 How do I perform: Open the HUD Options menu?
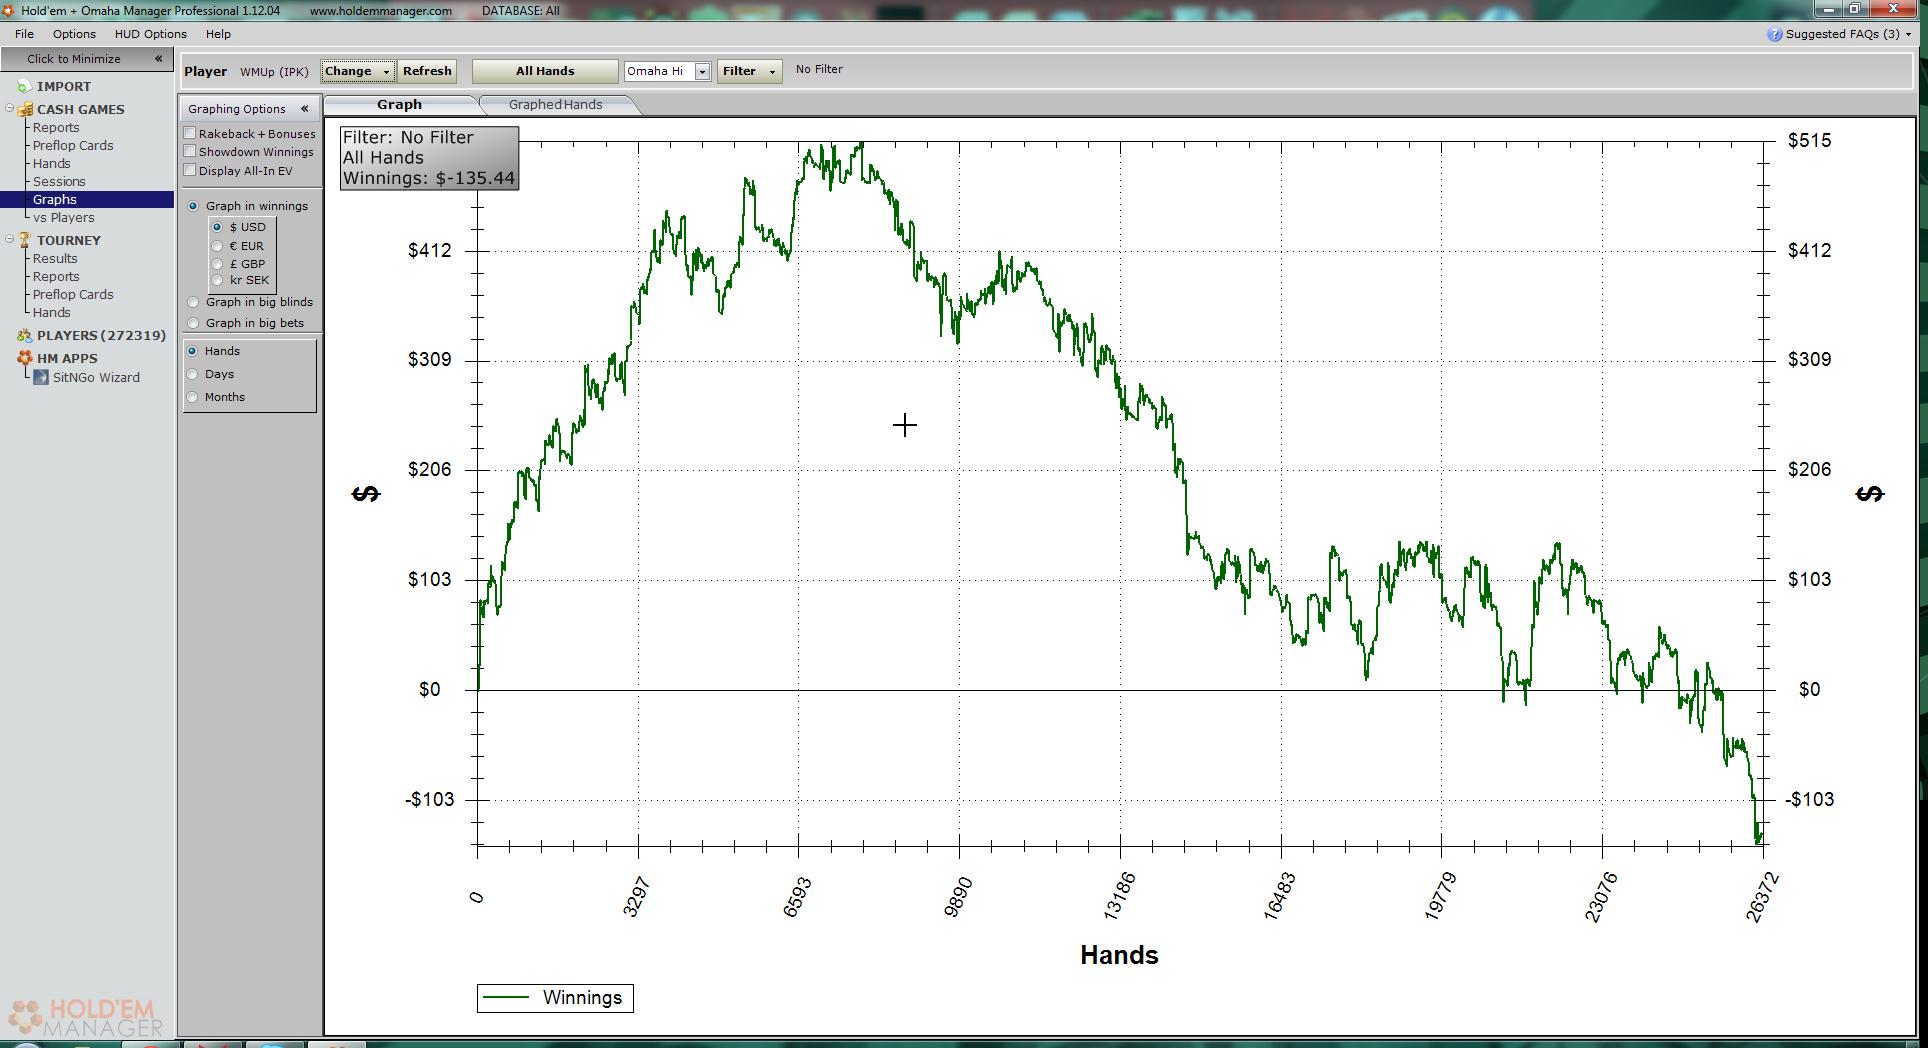click(x=150, y=34)
